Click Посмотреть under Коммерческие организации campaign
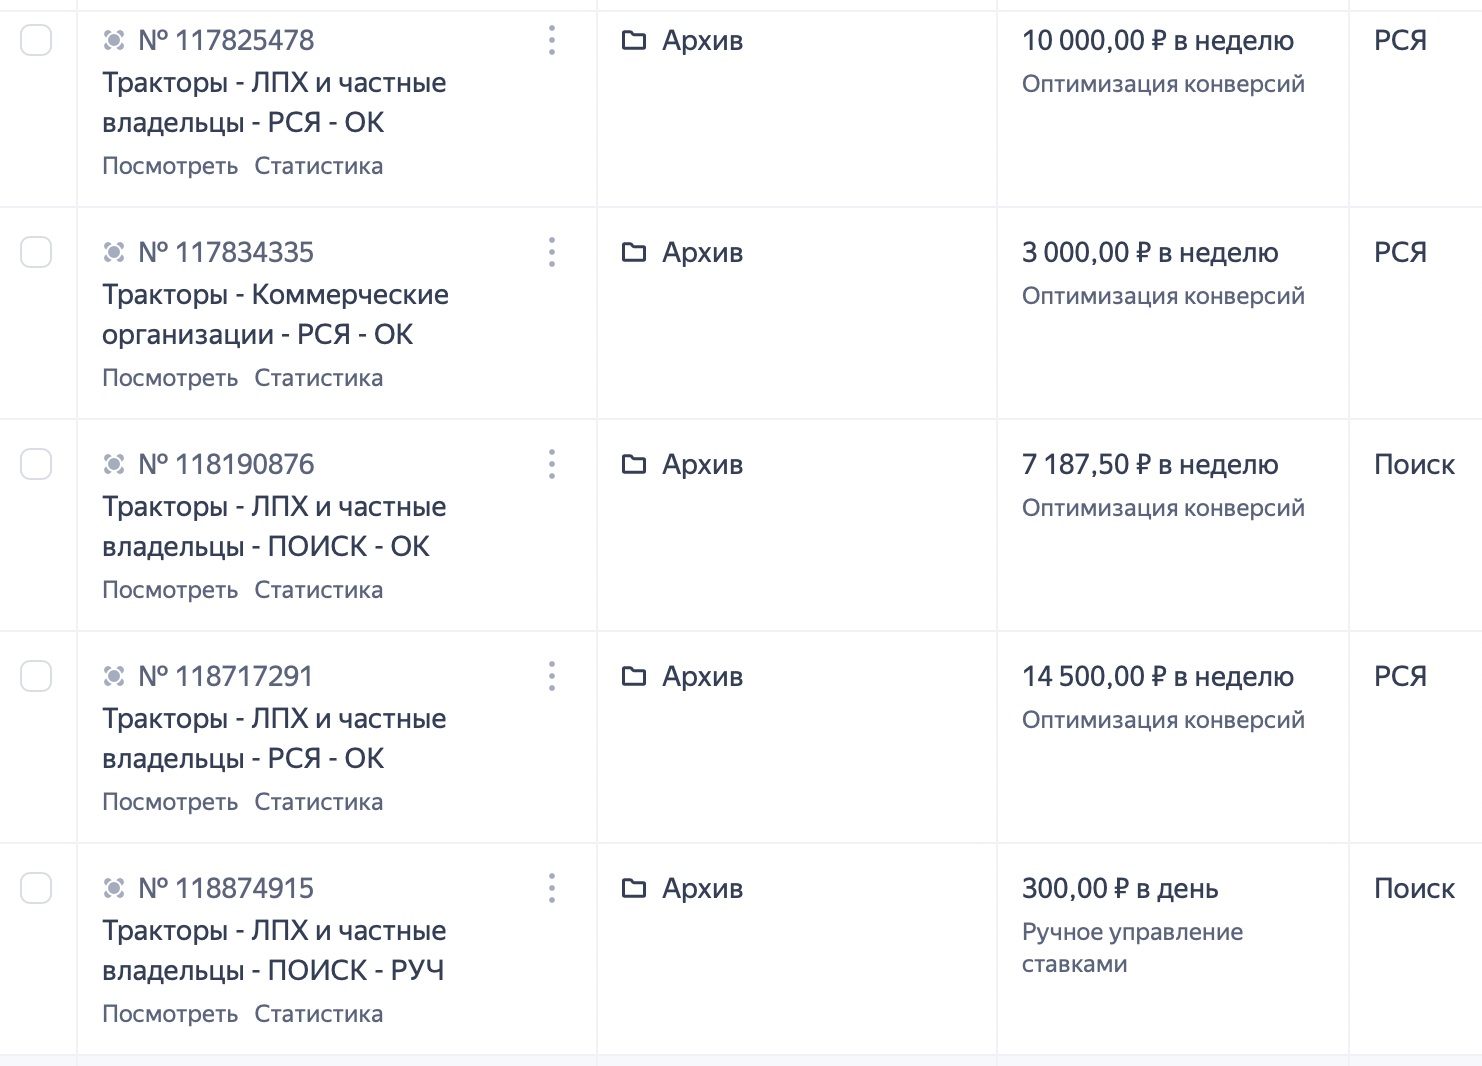1482x1066 pixels. (170, 378)
